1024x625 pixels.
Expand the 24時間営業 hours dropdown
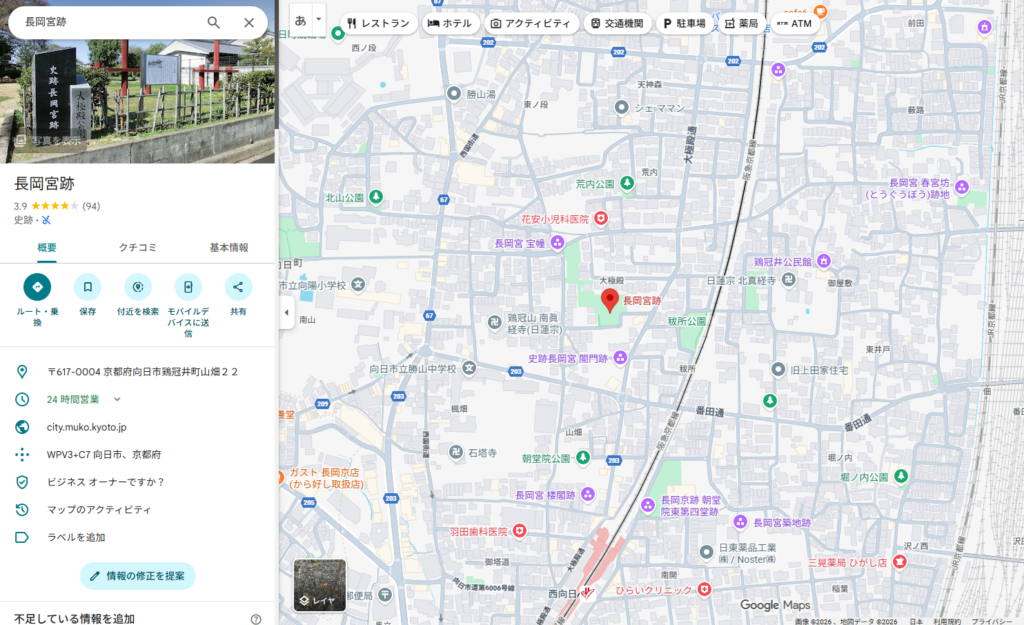coord(117,399)
